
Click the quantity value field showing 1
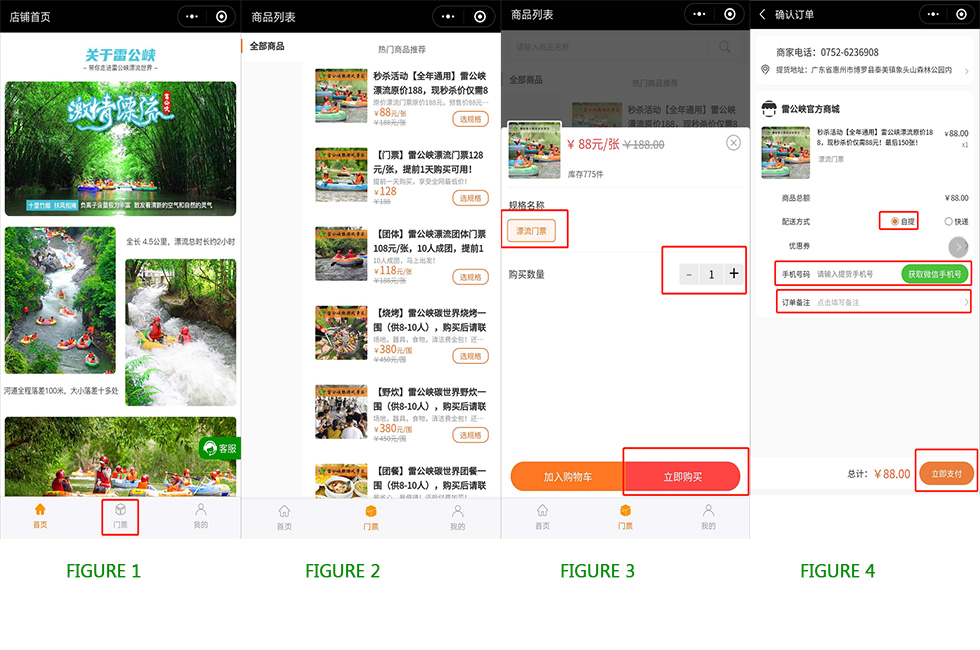pos(711,274)
